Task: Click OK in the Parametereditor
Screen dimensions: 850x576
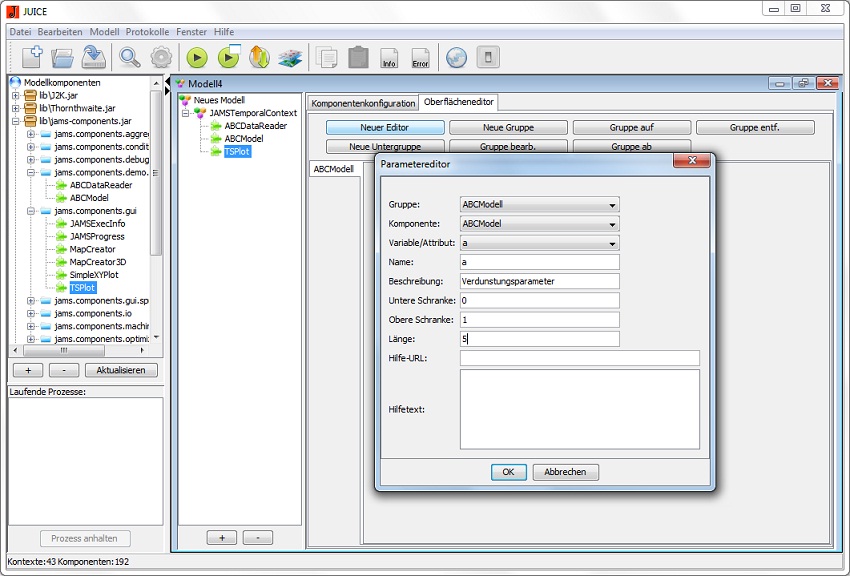Action: pyautogui.click(x=508, y=472)
